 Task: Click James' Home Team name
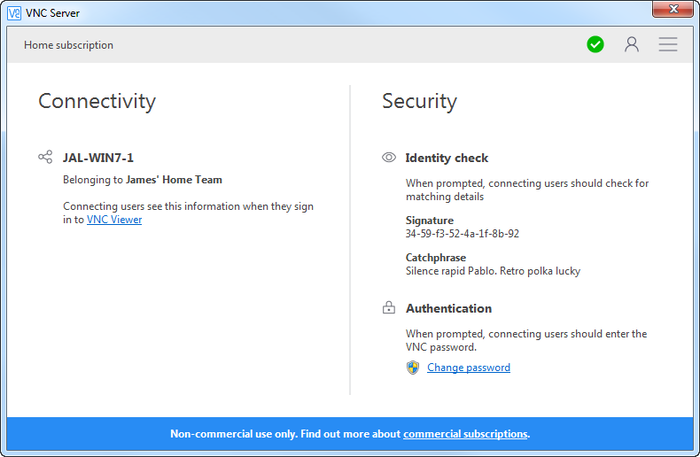coord(174,180)
